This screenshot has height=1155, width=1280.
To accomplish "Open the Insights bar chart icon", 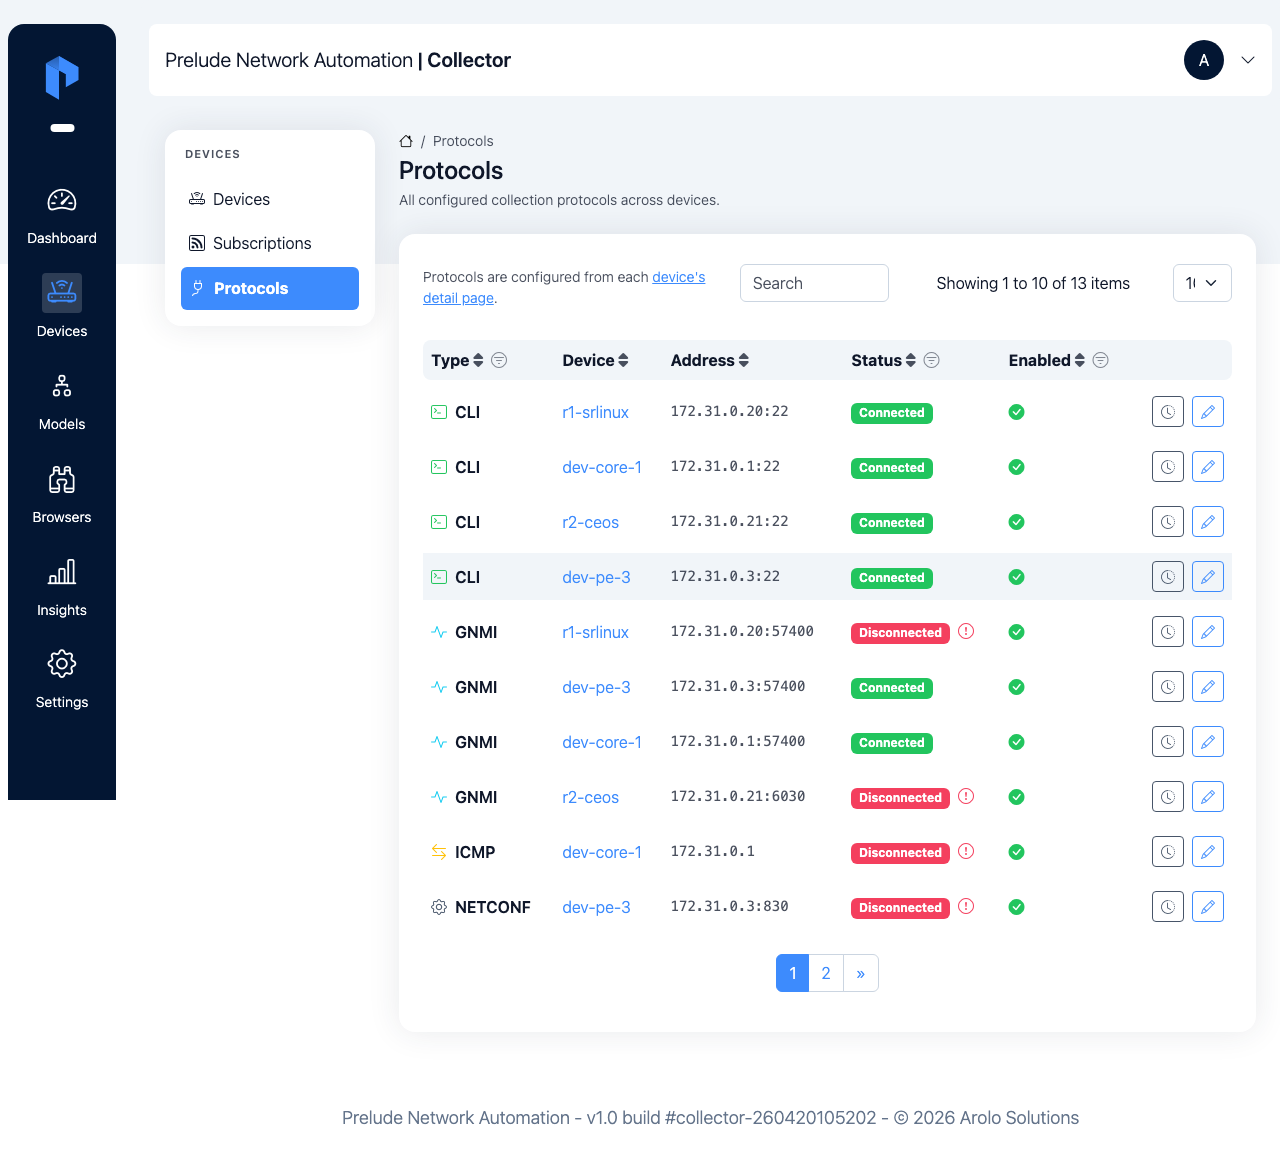I will 62,572.
